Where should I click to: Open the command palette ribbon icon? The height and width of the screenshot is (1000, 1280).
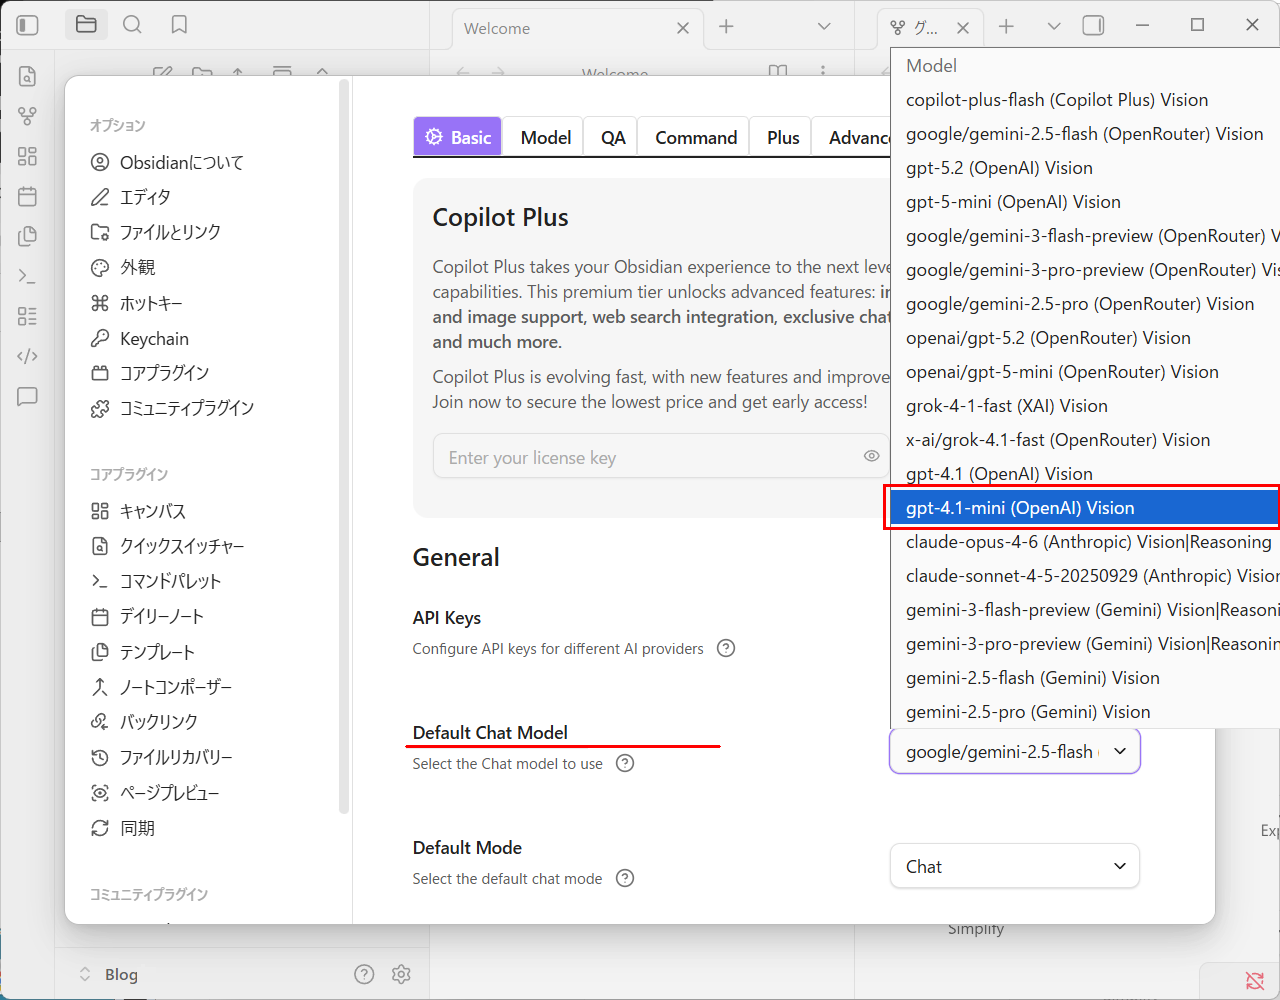(27, 276)
